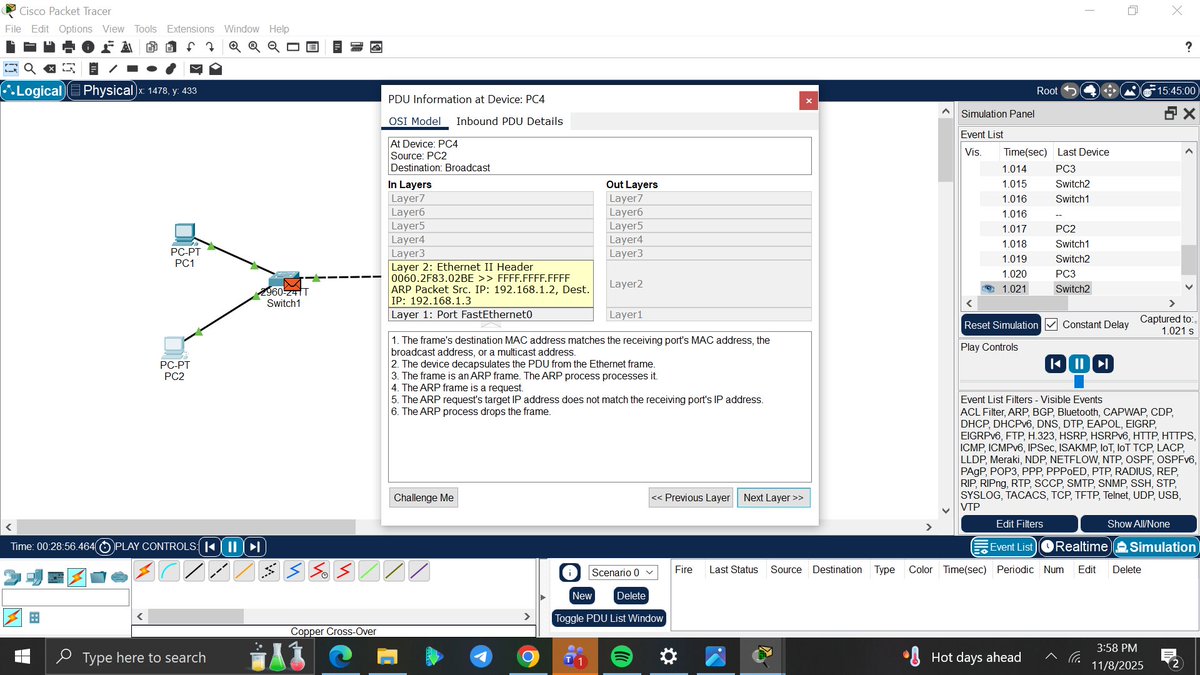The width and height of the screenshot is (1200, 675).
Task: Click the Simulation Panel pause/play button
Action: (x=1079, y=363)
